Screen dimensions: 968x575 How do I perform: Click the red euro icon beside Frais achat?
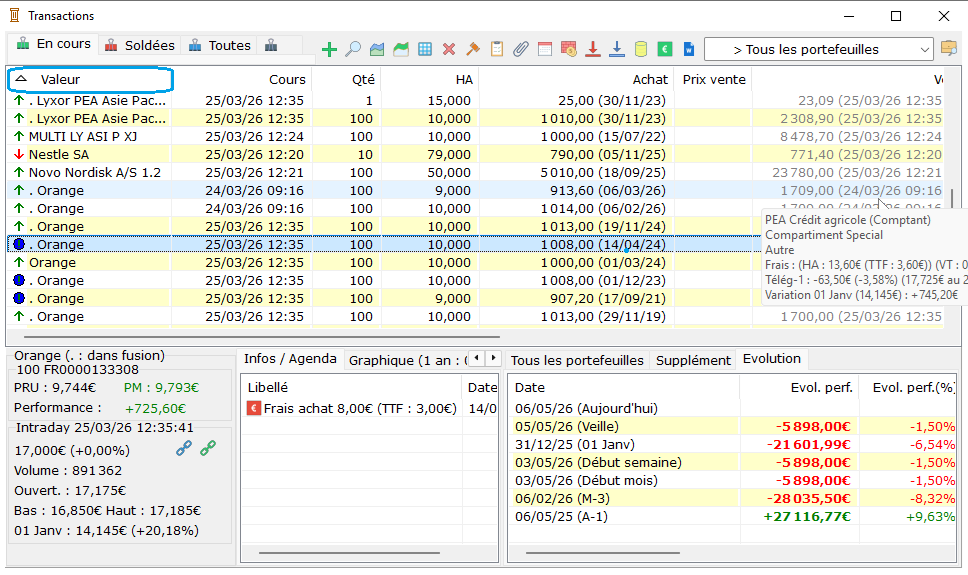(253, 408)
